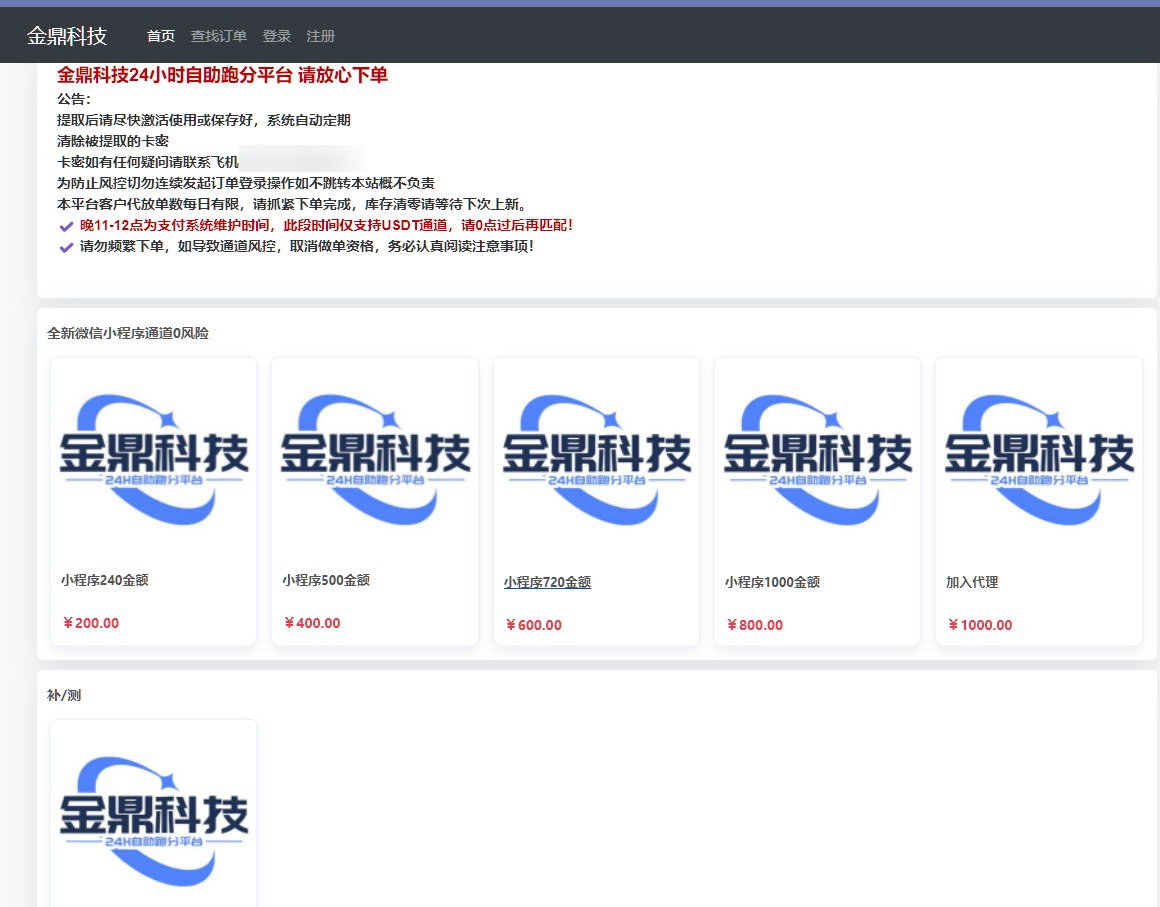Screen dimensions: 1160x907
Task: Open the 注册 page from navbar
Action: (320, 36)
